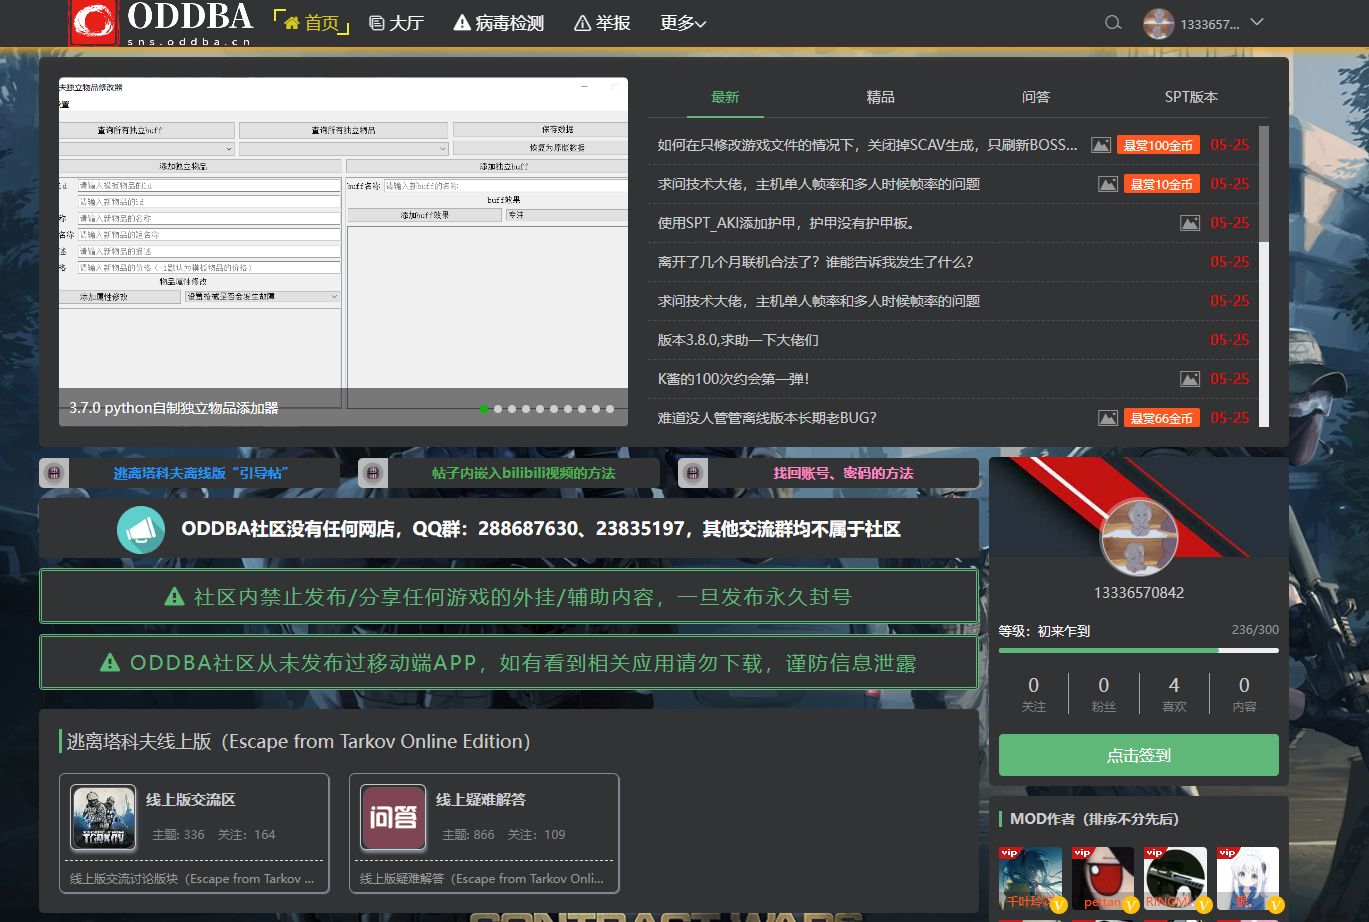The width and height of the screenshot is (1369, 922).
Task: Open post about 关闭掉SCAV生成
Action: click(x=867, y=145)
